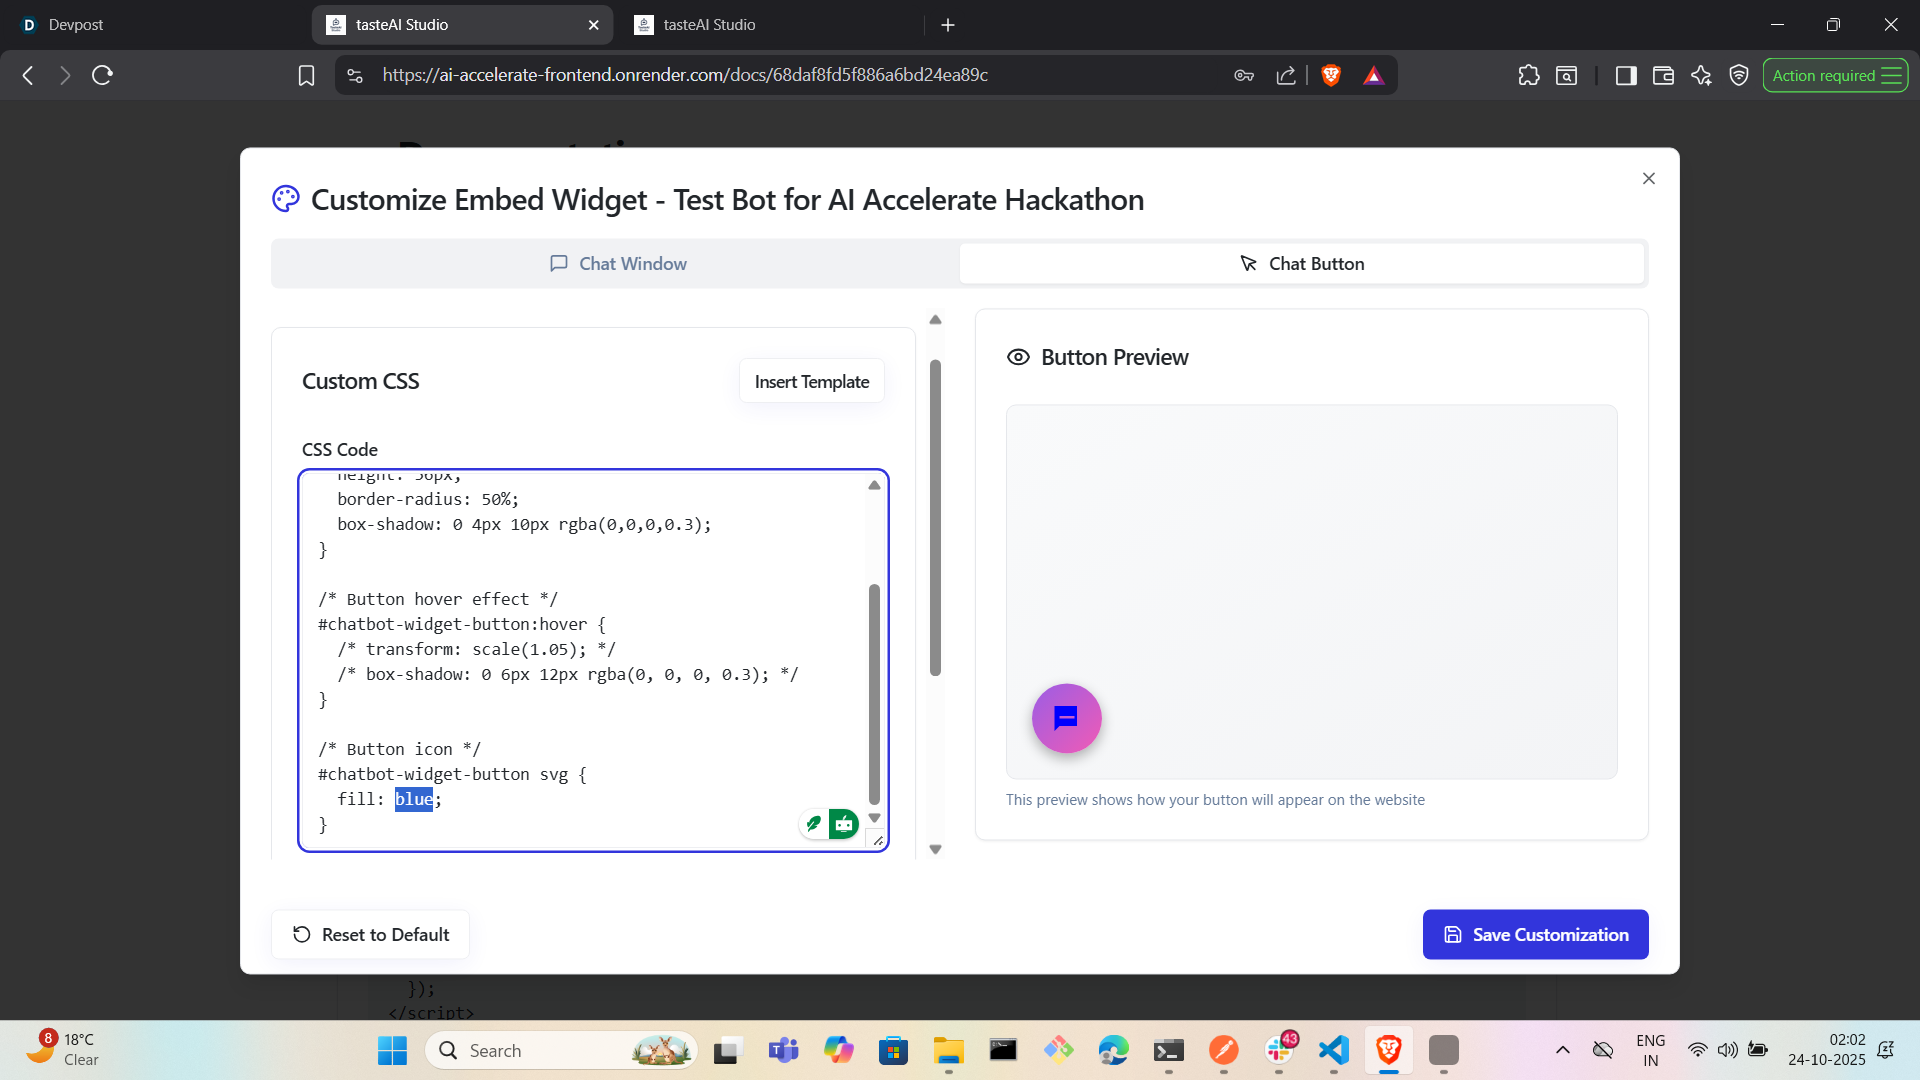Click the share page icon in address bar
Image resolution: width=1920 pixels, height=1080 pixels.
coord(1286,75)
